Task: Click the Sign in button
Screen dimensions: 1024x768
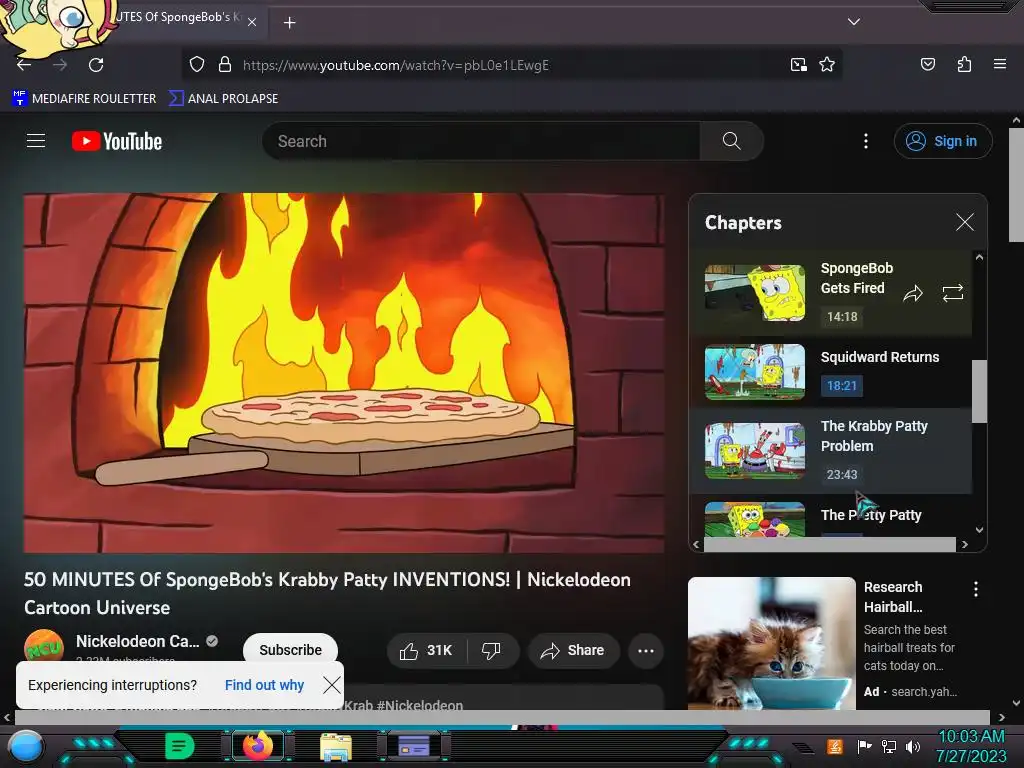Action: tap(942, 141)
